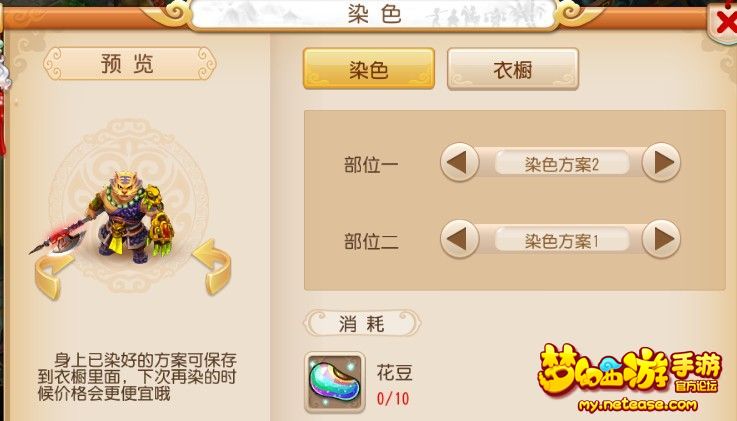737x421 pixels.
Task: Open the 衣橱 wardrobe tab
Action: click(513, 69)
